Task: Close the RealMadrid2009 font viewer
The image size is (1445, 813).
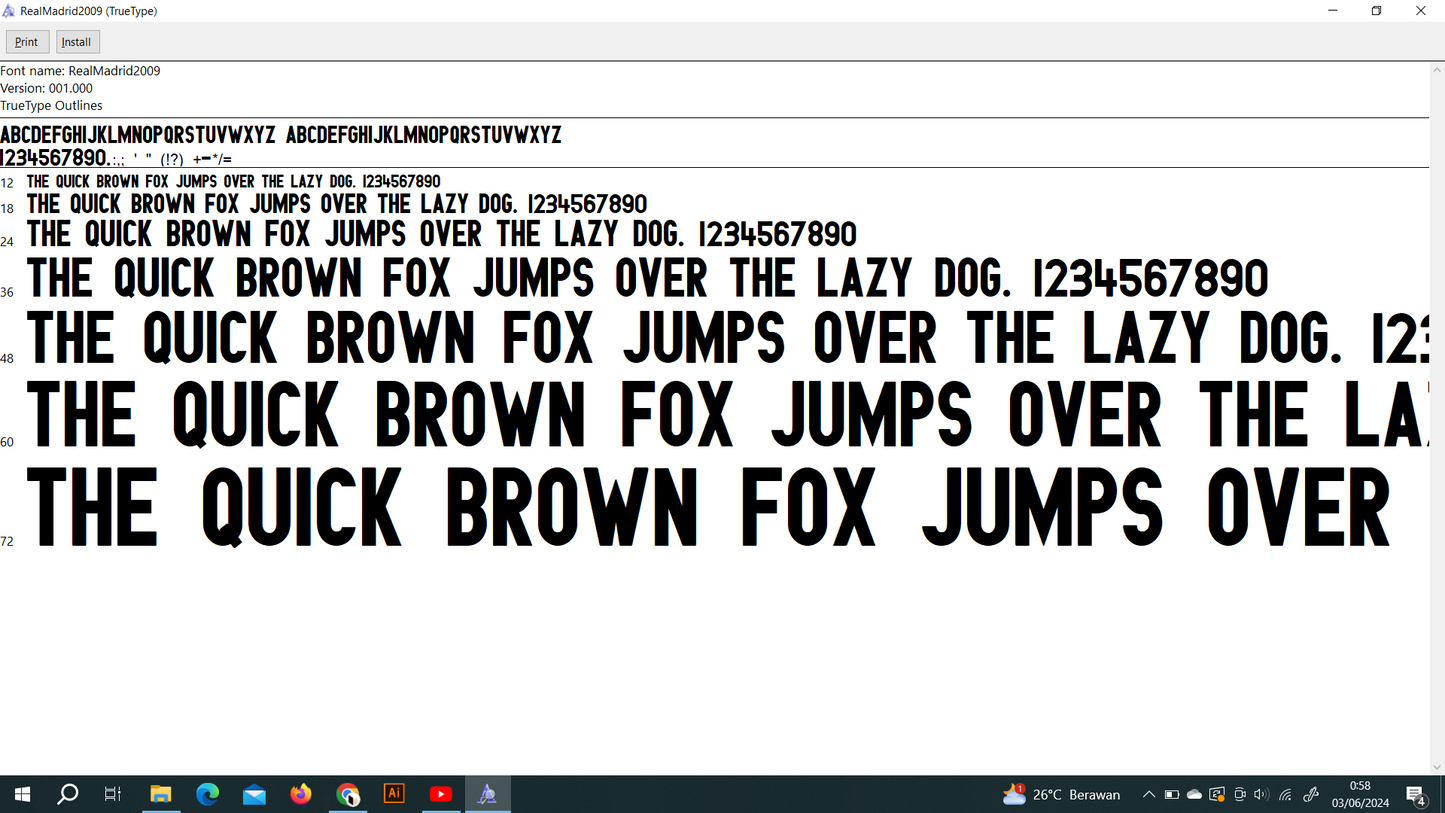Action: tap(1421, 11)
